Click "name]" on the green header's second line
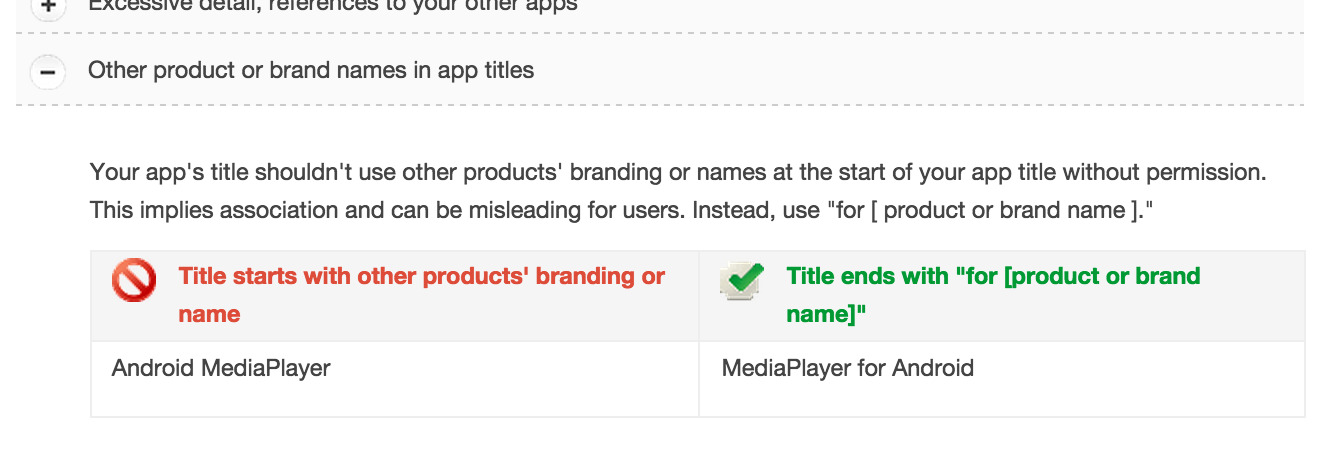The width and height of the screenshot is (1318, 476). click(x=825, y=314)
